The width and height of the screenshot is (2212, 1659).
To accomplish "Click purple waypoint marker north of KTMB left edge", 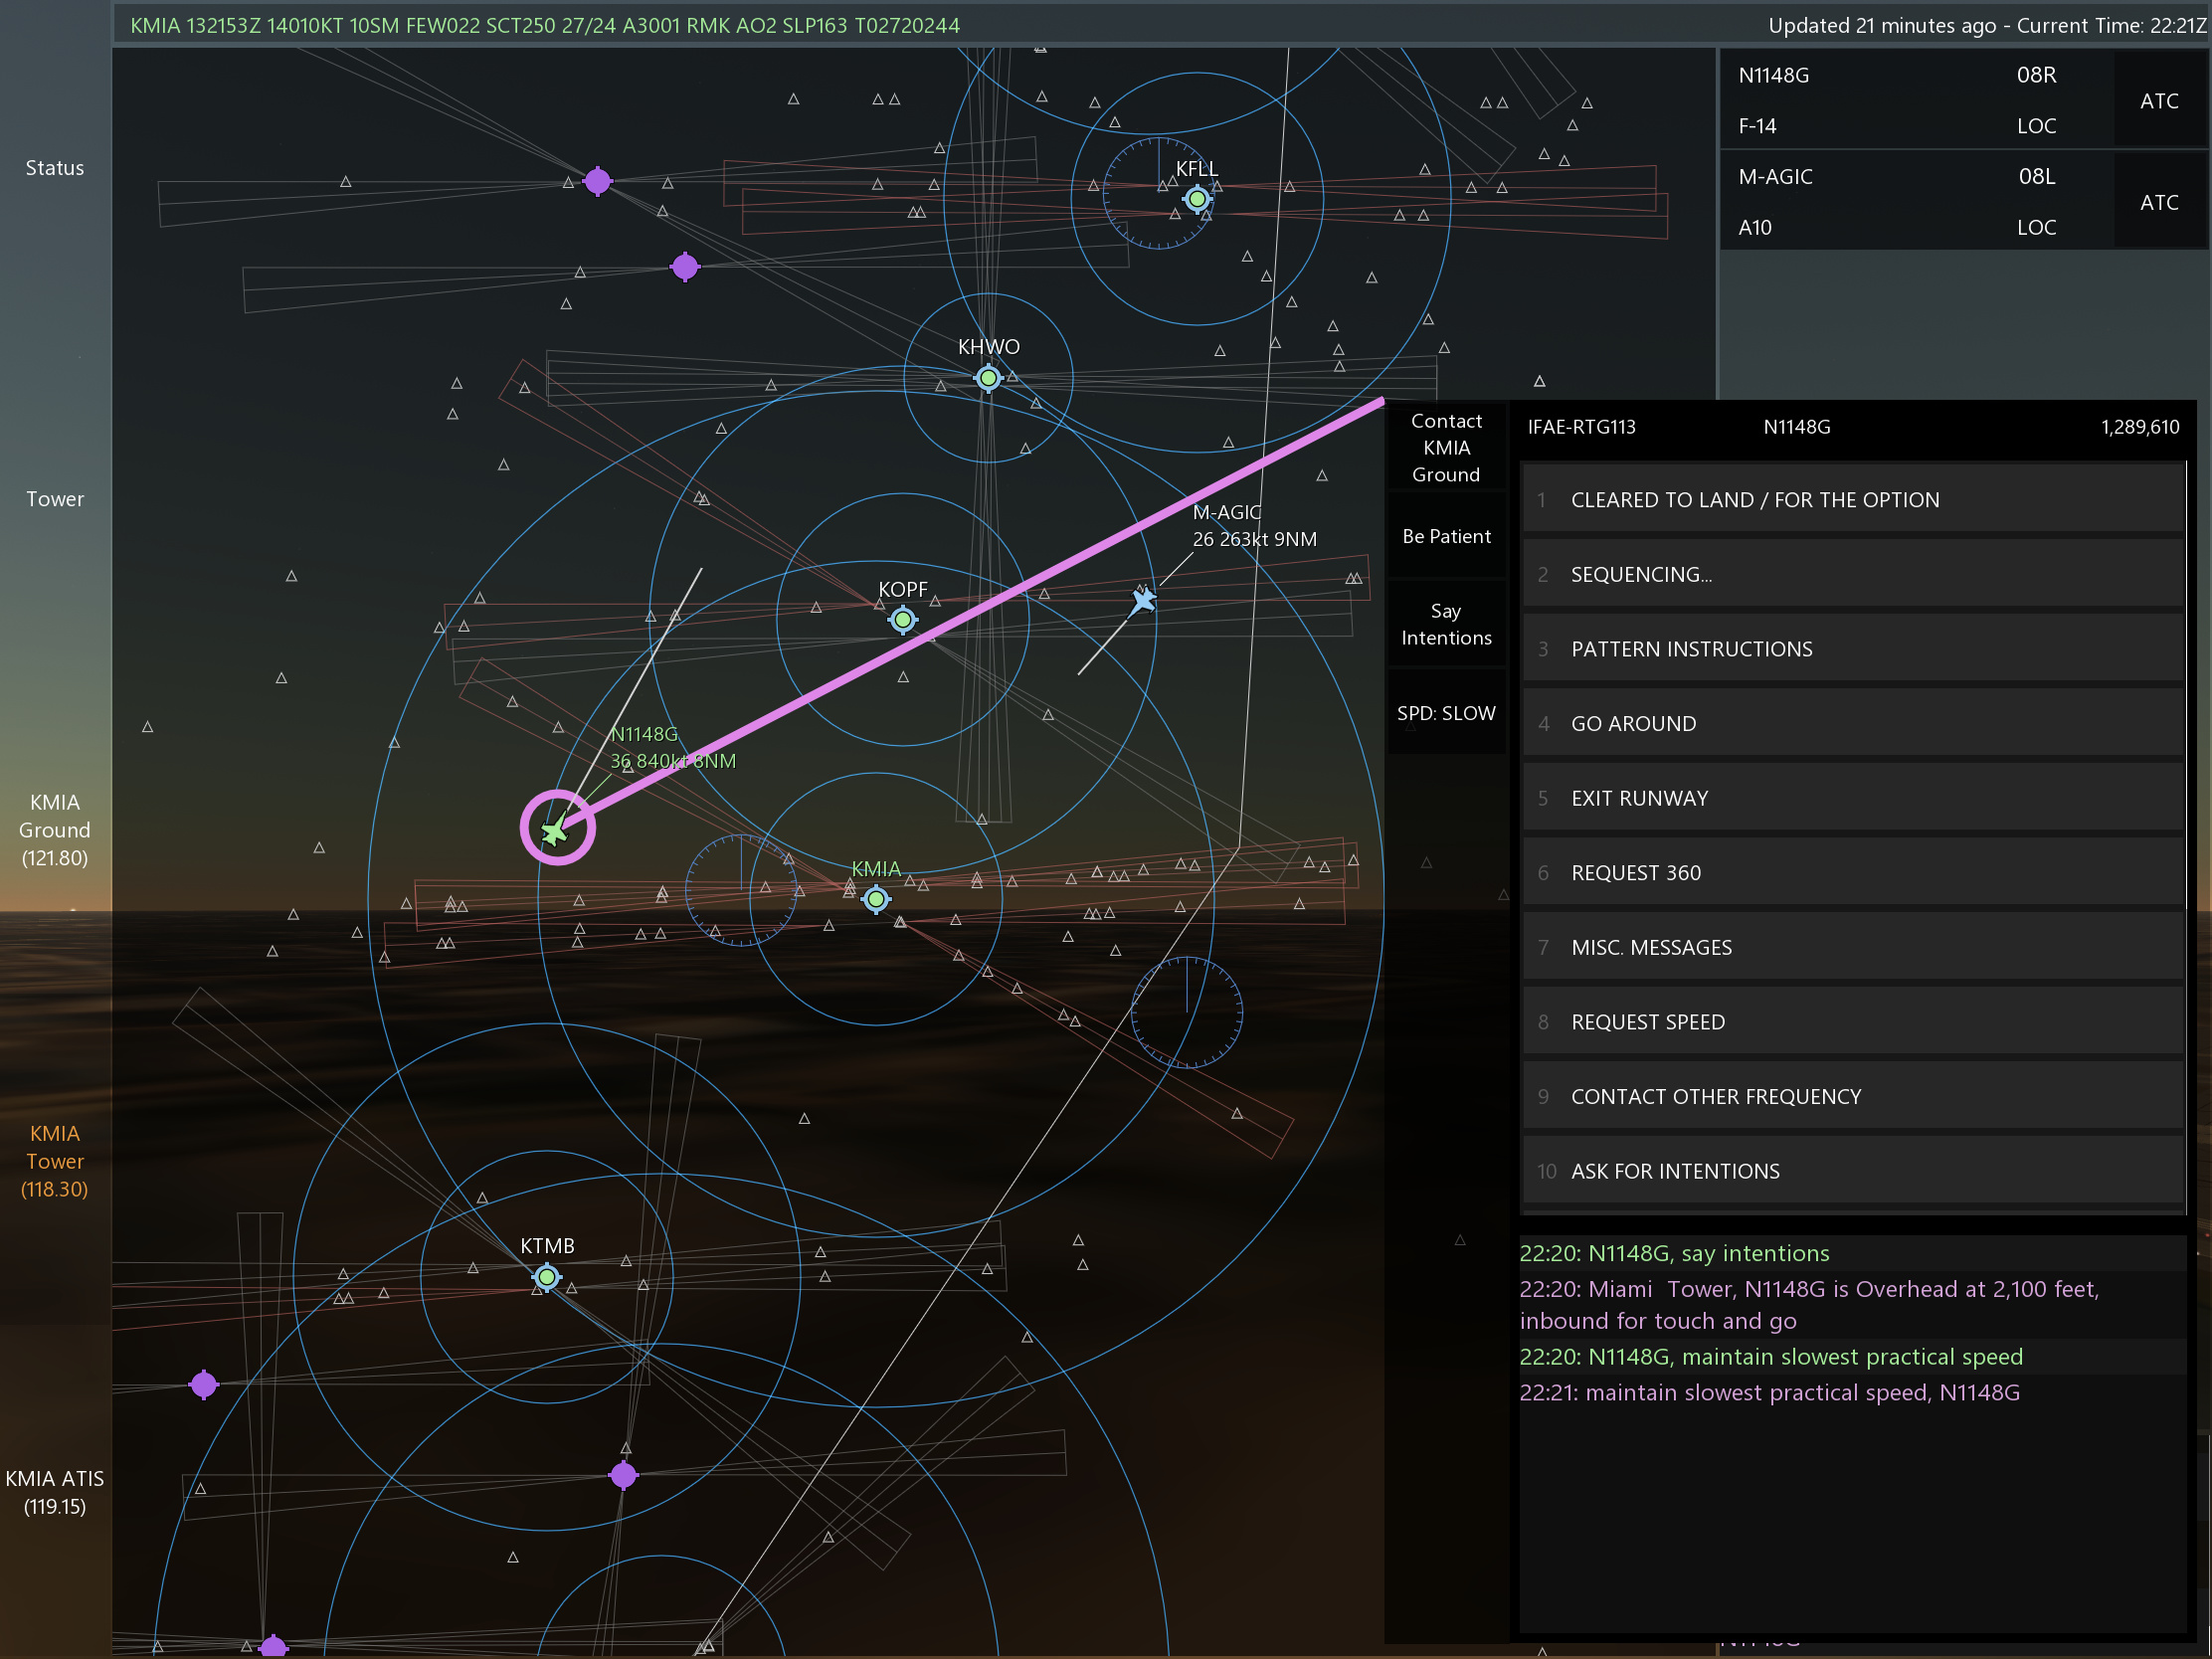I will pyautogui.click(x=204, y=1384).
